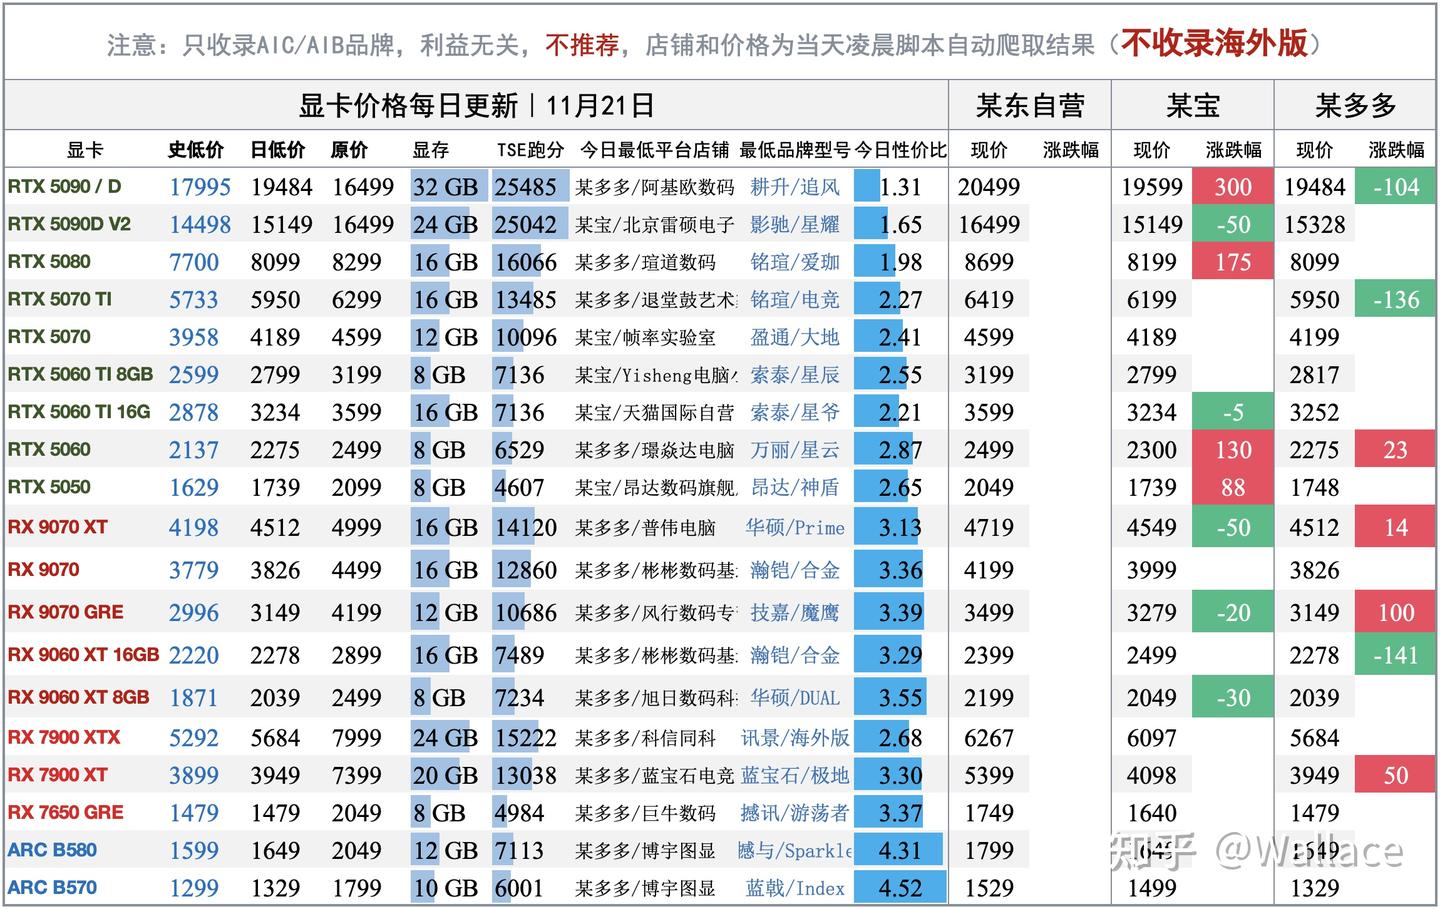Click the 某宝/帧率实验室 store cell
This screenshot has width=1440, height=909.
(x=646, y=337)
